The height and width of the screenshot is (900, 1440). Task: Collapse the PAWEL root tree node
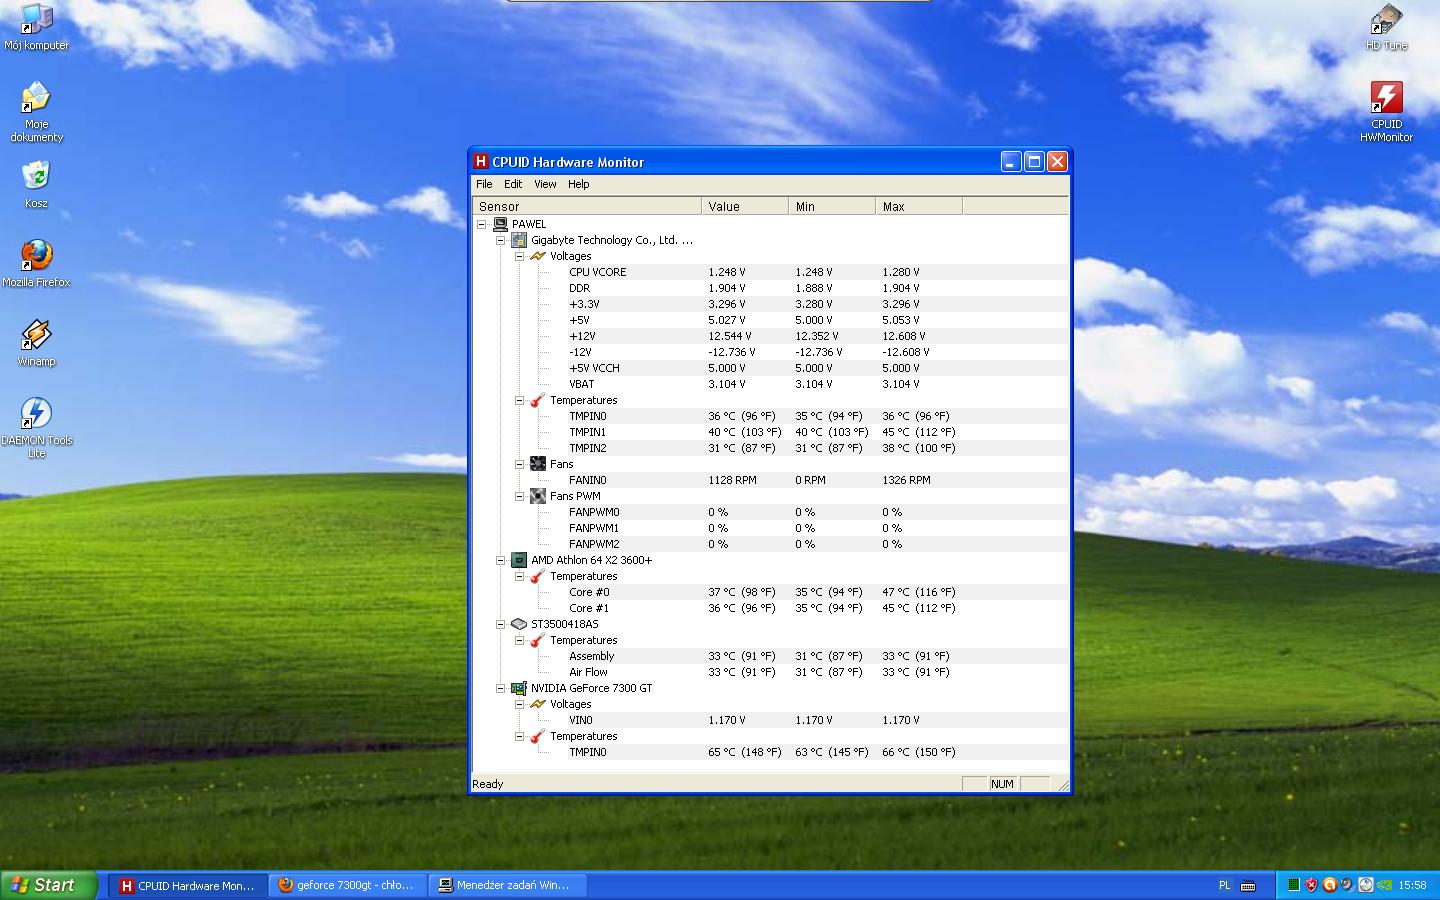pyautogui.click(x=482, y=224)
